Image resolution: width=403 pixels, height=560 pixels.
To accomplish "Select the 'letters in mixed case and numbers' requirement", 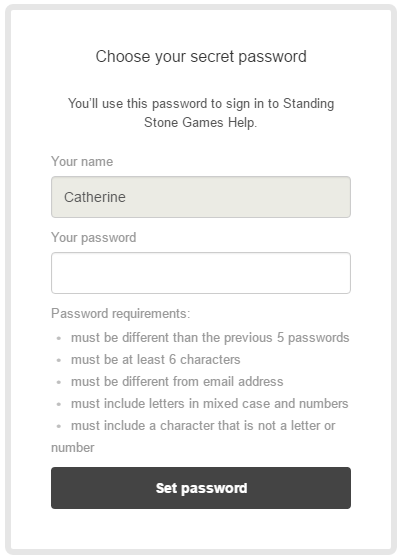I will point(209,404).
